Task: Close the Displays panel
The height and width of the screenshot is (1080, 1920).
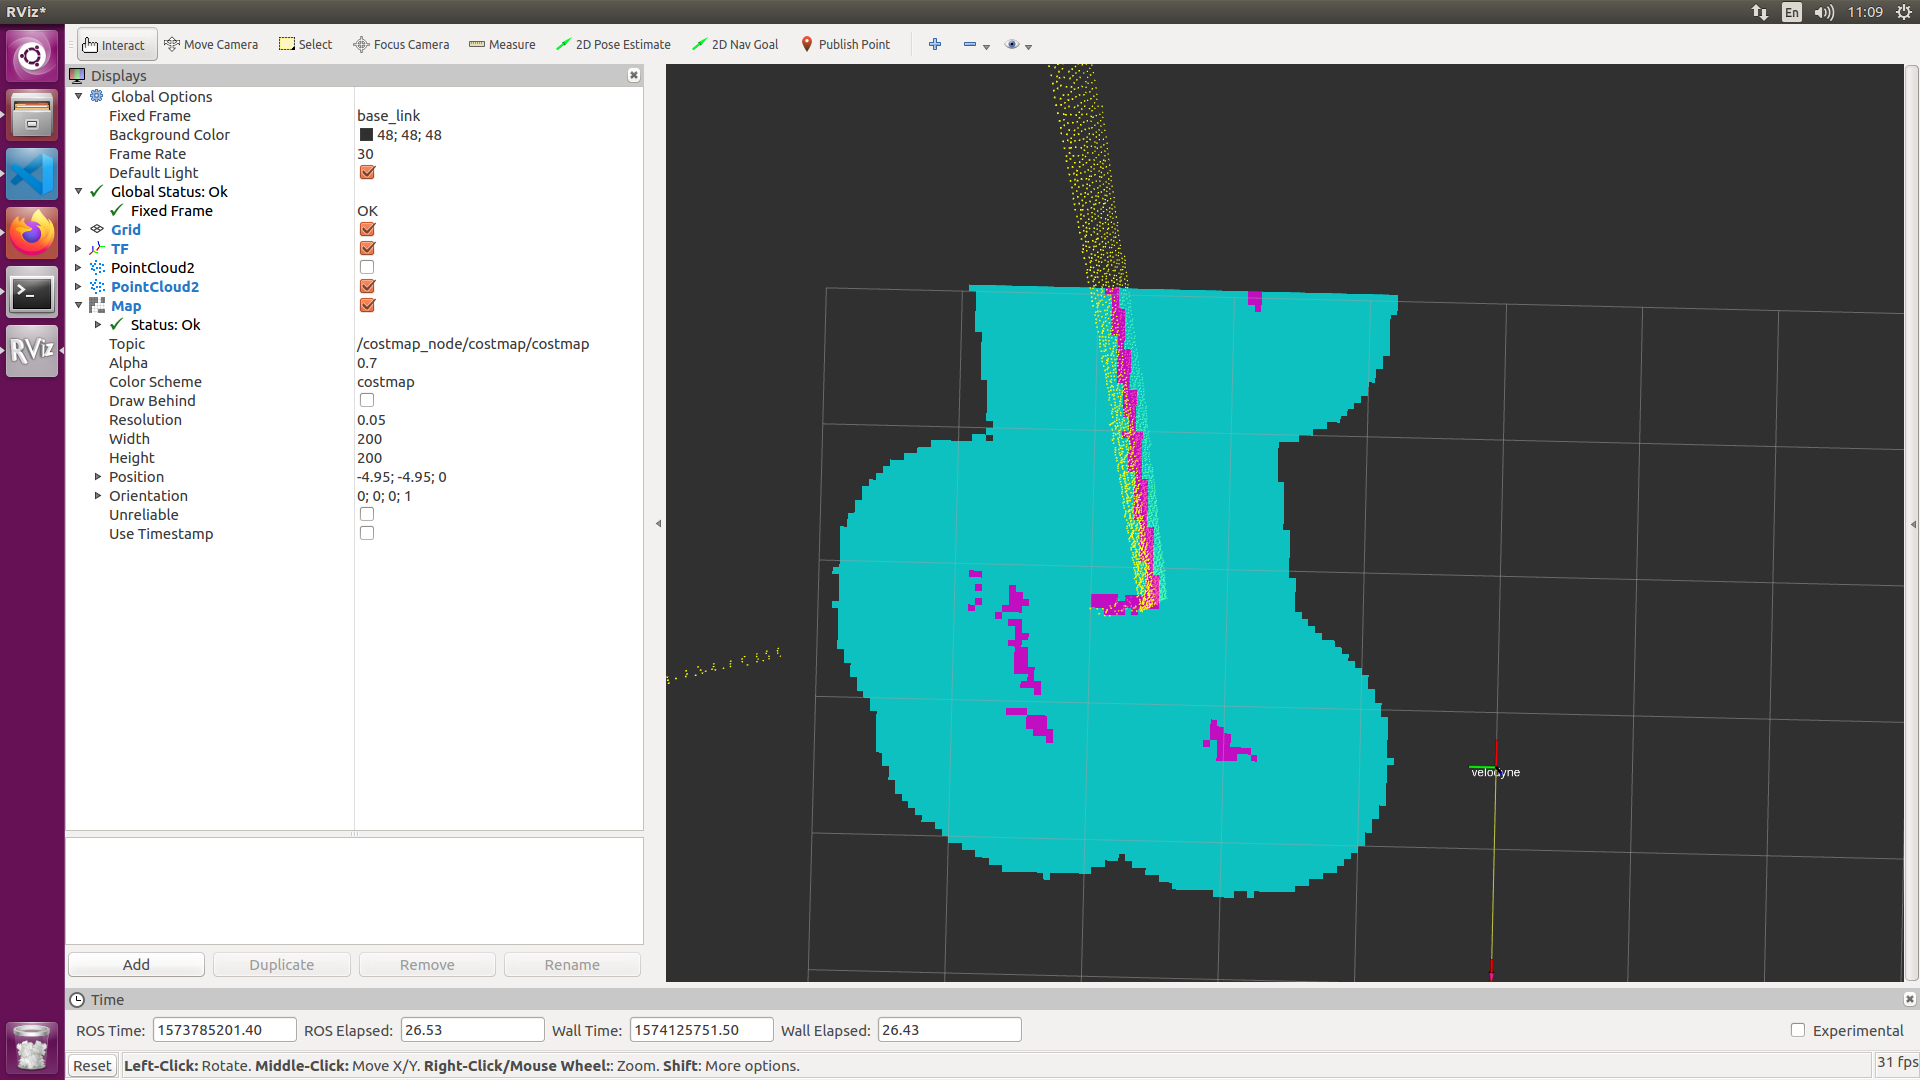Action: tap(634, 75)
